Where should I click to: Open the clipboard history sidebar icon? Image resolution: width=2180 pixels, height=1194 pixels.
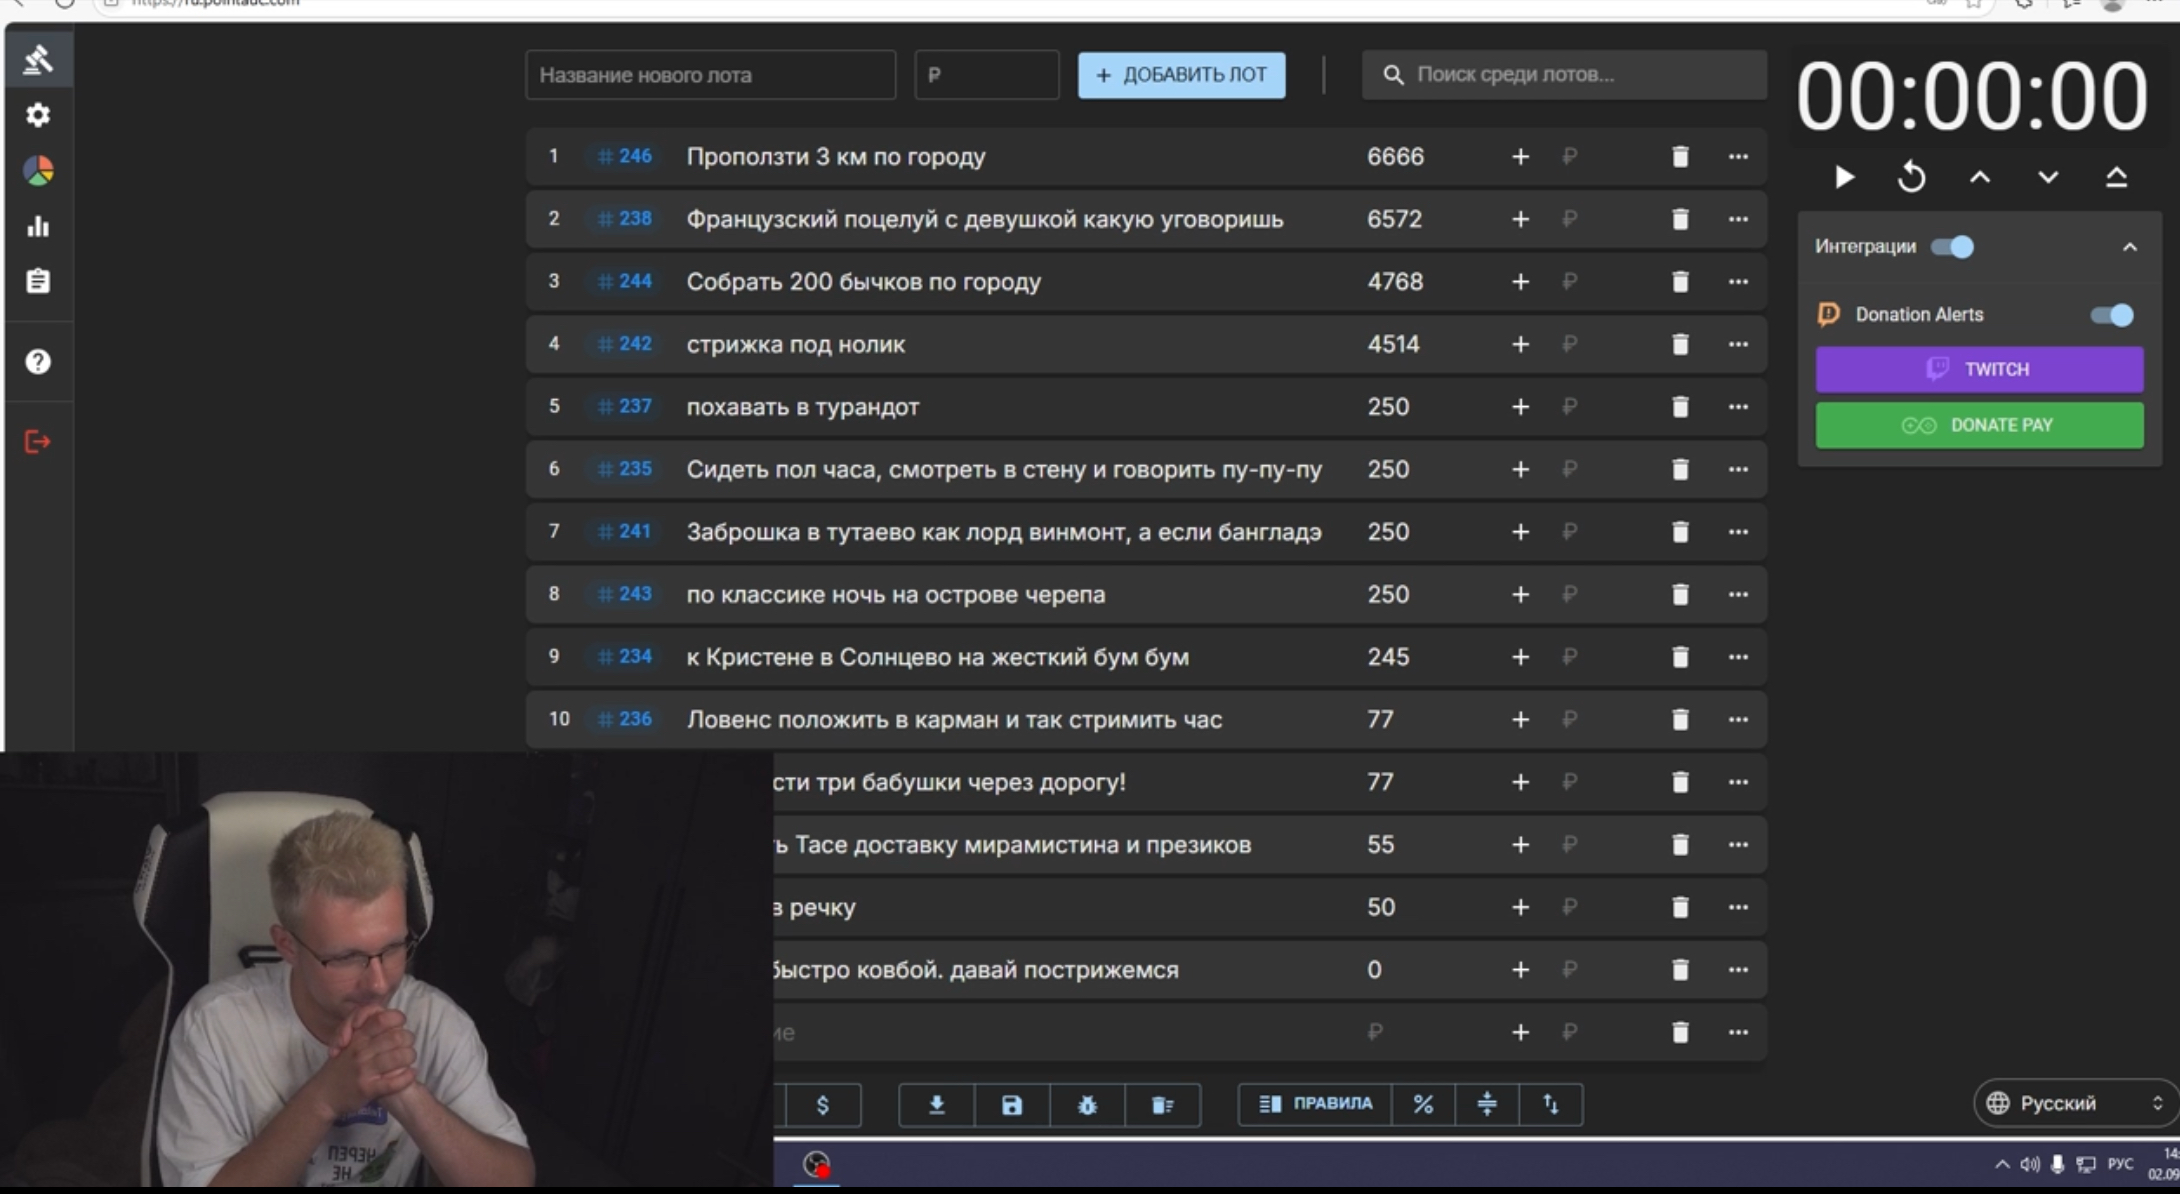click(38, 281)
